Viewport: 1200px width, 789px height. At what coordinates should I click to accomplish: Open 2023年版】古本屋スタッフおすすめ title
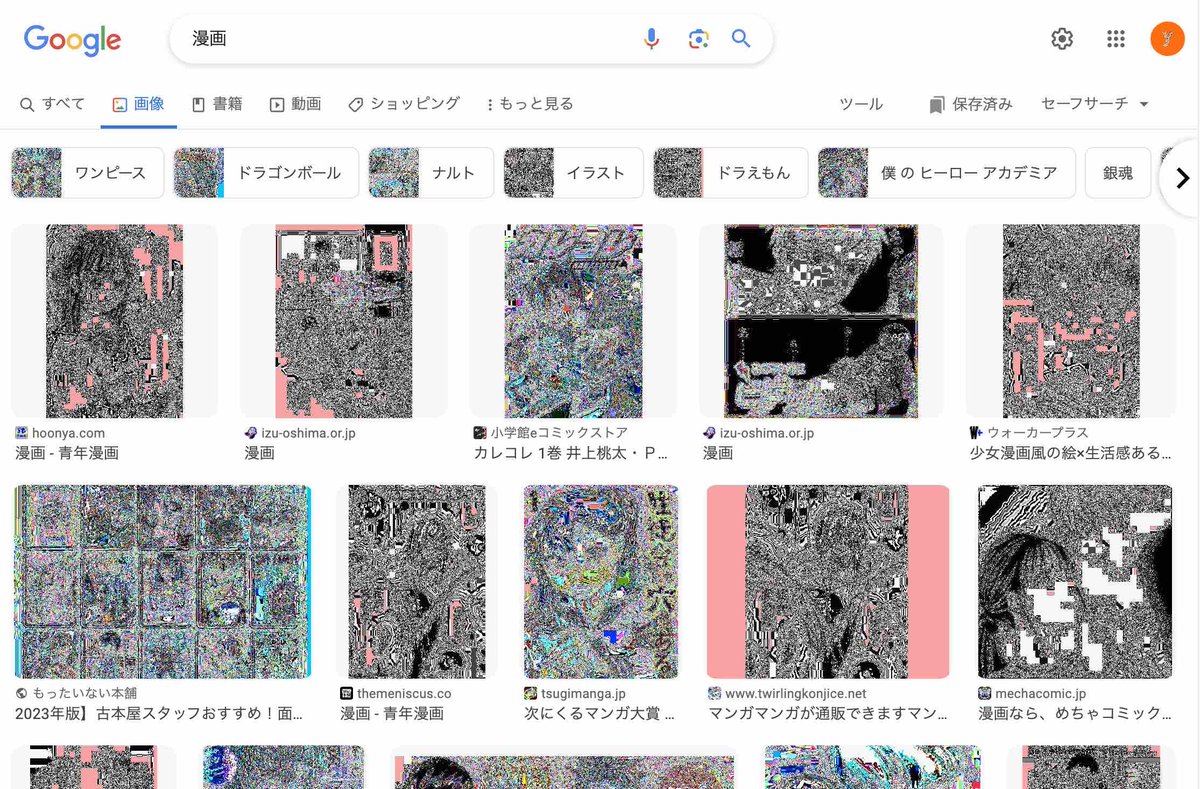pos(159,714)
